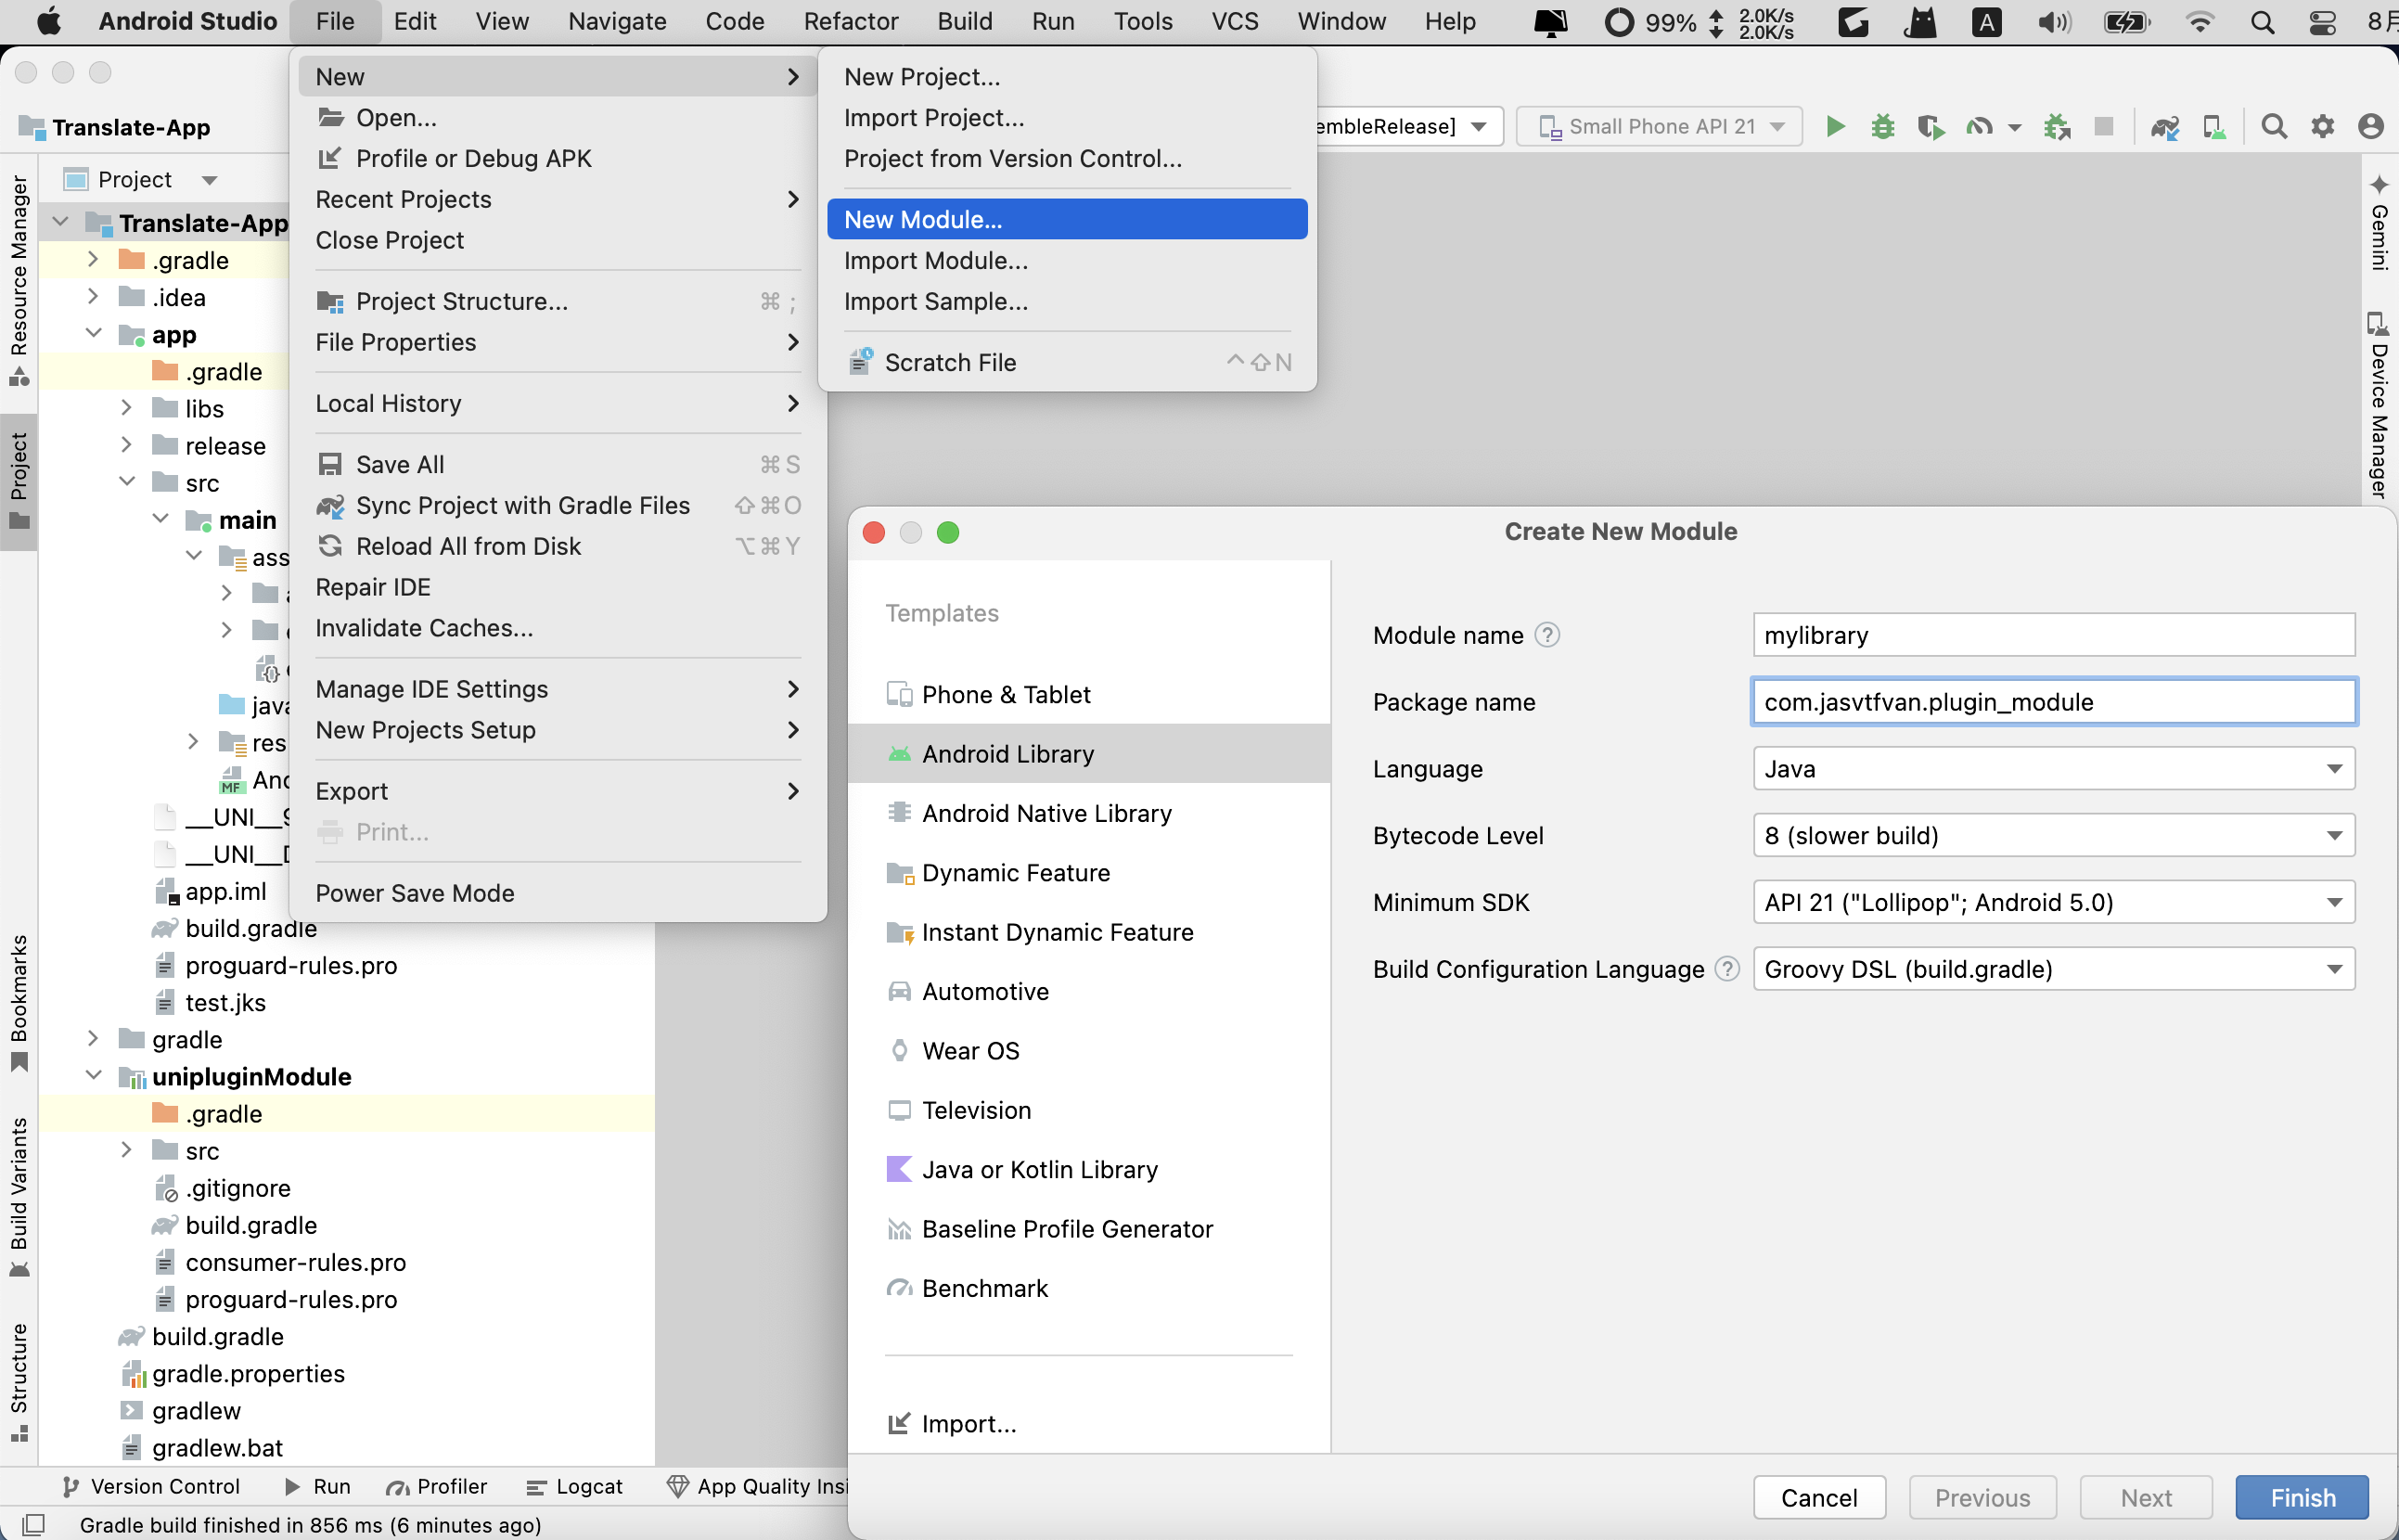The width and height of the screenshot is (2399, 1540).
Task: Open the Apple menu
Action: coord(47,21)
